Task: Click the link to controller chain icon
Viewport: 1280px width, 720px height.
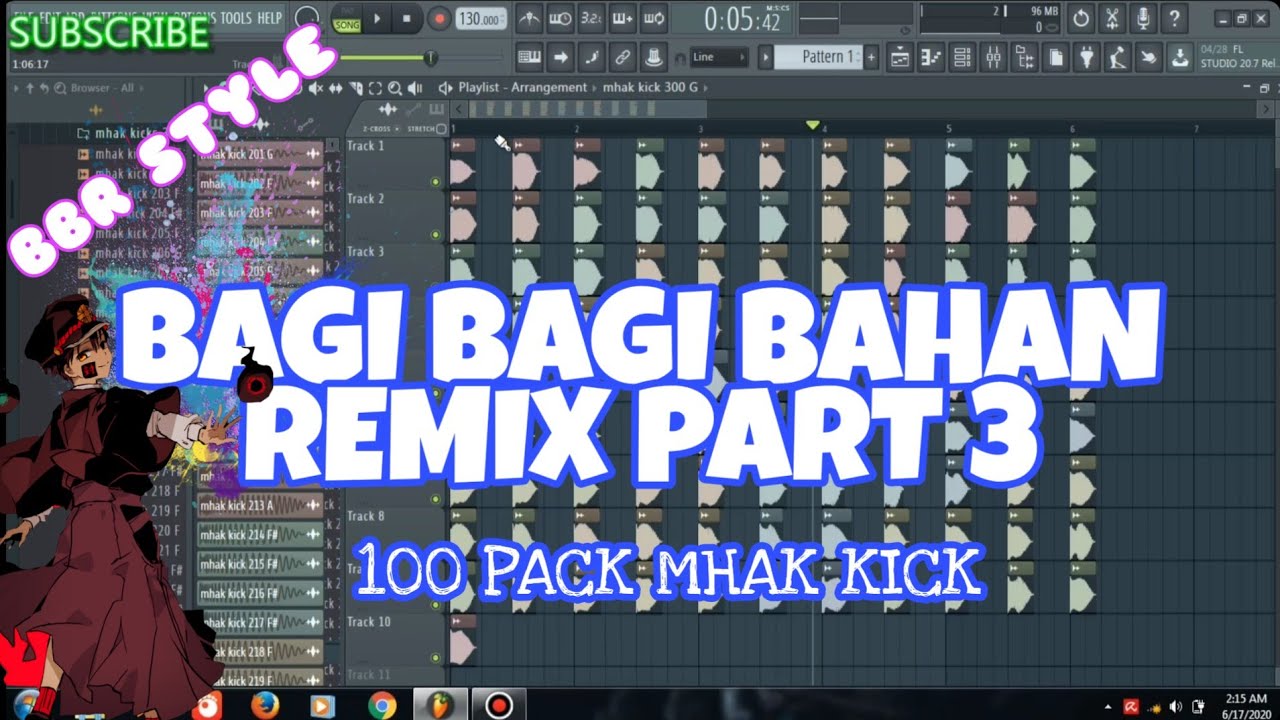Action: click(622, 57)
